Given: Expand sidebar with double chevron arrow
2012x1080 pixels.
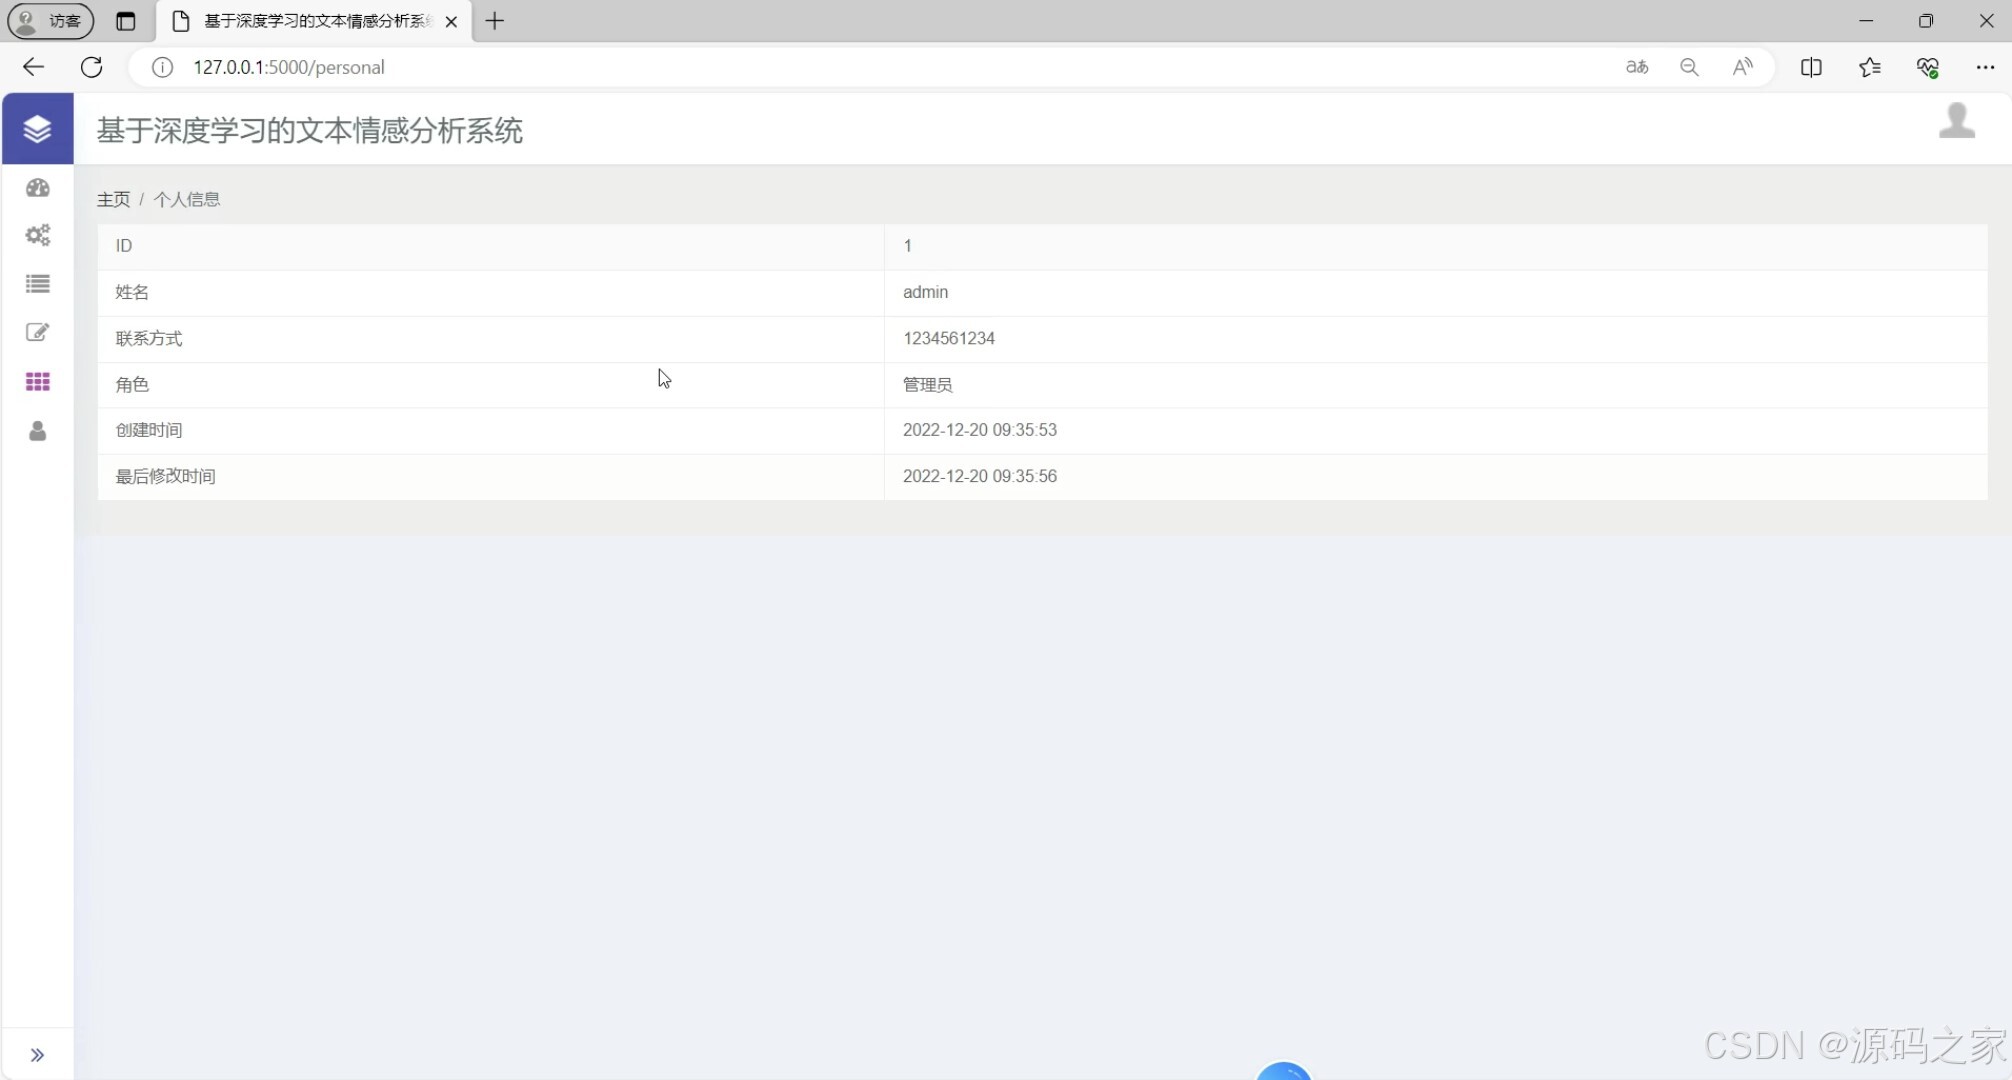Looking at the screenshot, I should pos(37,1055).
